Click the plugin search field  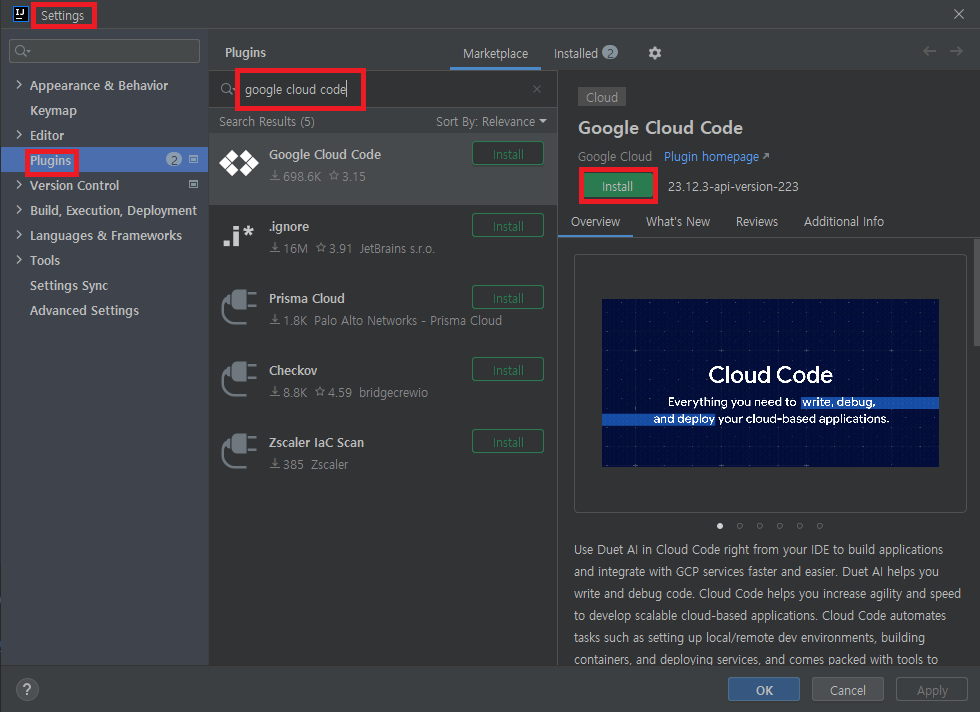pyautogui.click(x=382, y=89)
